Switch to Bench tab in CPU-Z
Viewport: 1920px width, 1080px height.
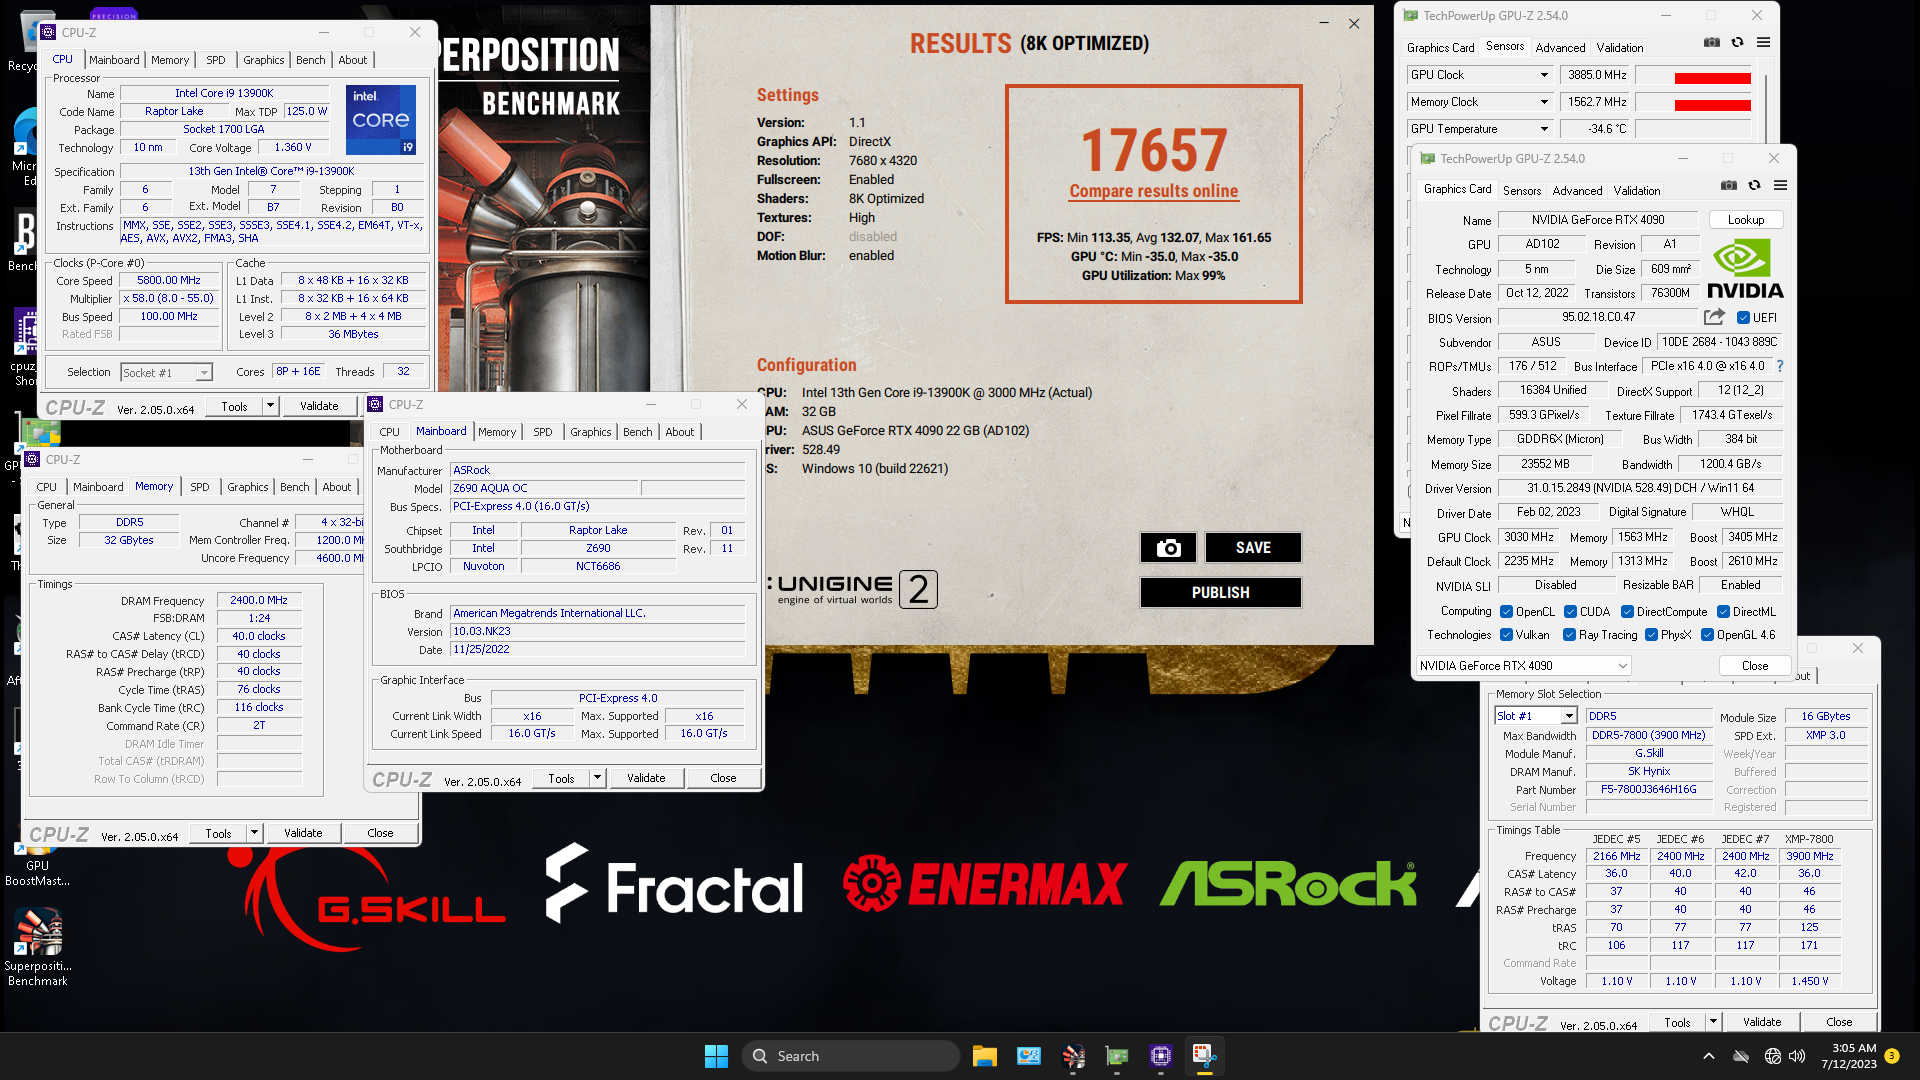[310, 60]
